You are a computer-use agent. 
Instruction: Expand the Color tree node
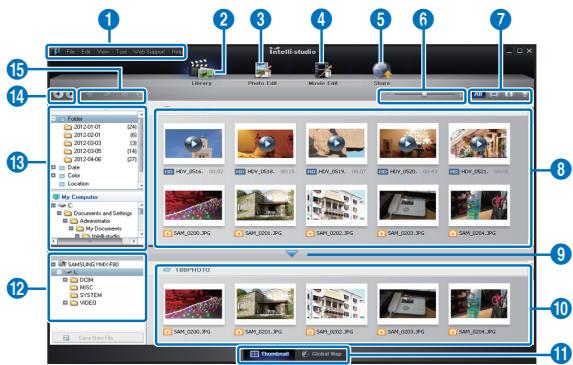tap(54, 175)
